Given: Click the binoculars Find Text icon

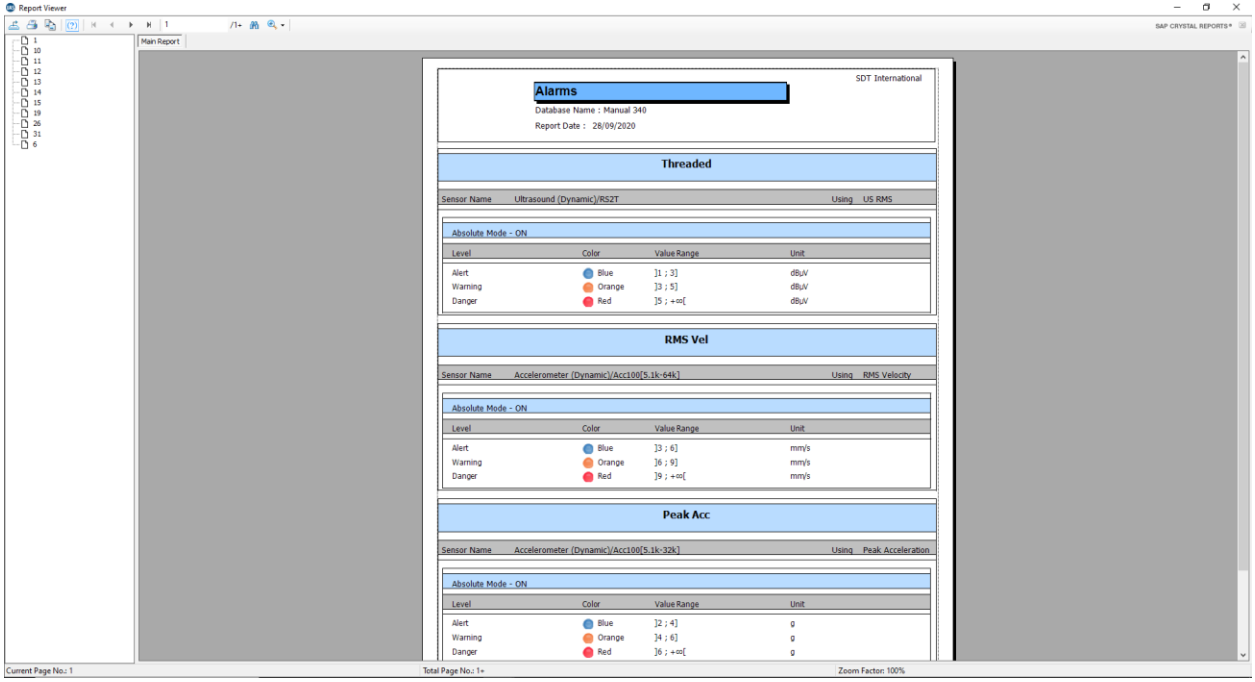Looking at the screenshot, I should click(254, 24).
